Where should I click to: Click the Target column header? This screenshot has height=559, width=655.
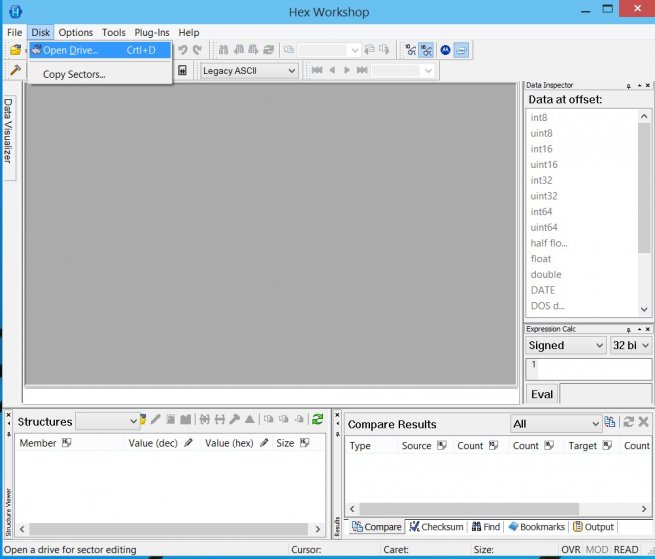pos(591,446)
